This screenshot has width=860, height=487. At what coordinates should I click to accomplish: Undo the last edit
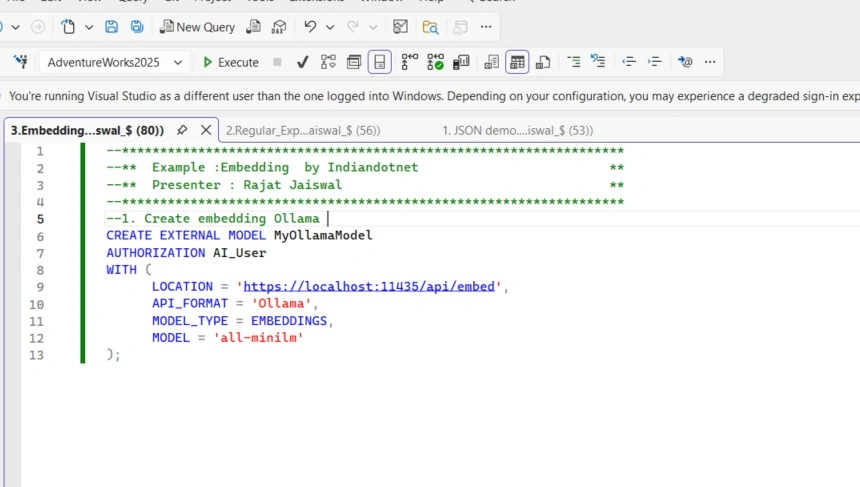click(310, 26)
